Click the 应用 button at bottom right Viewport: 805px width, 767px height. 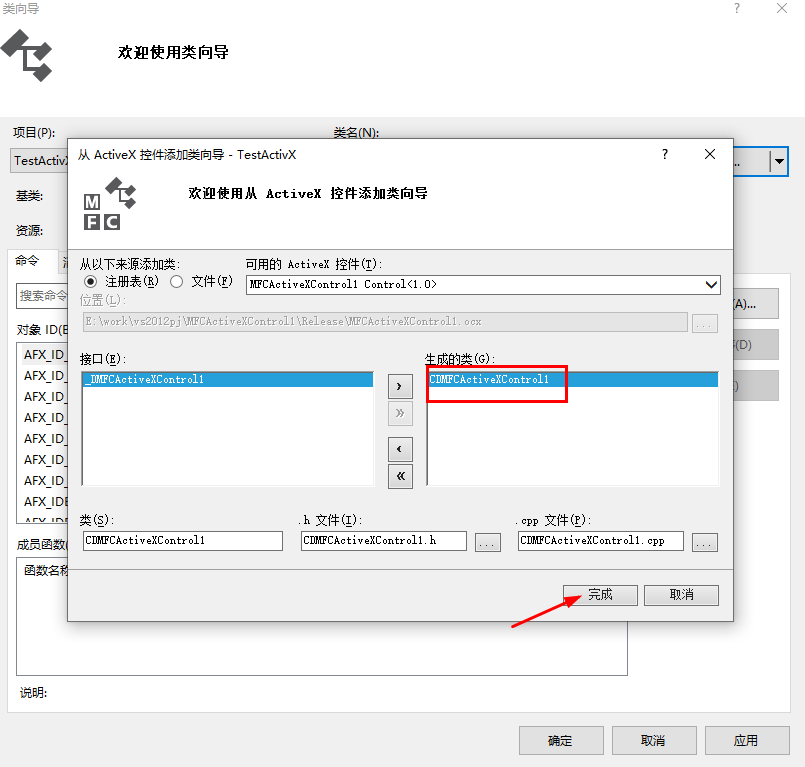(746, 740)
